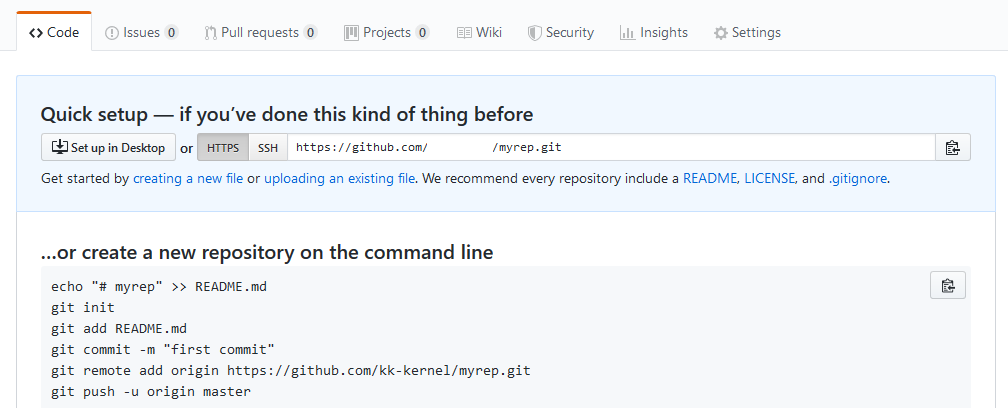Open the Issues tab
The height and width of the screenshot is (408, 1008).
point(141,32)
